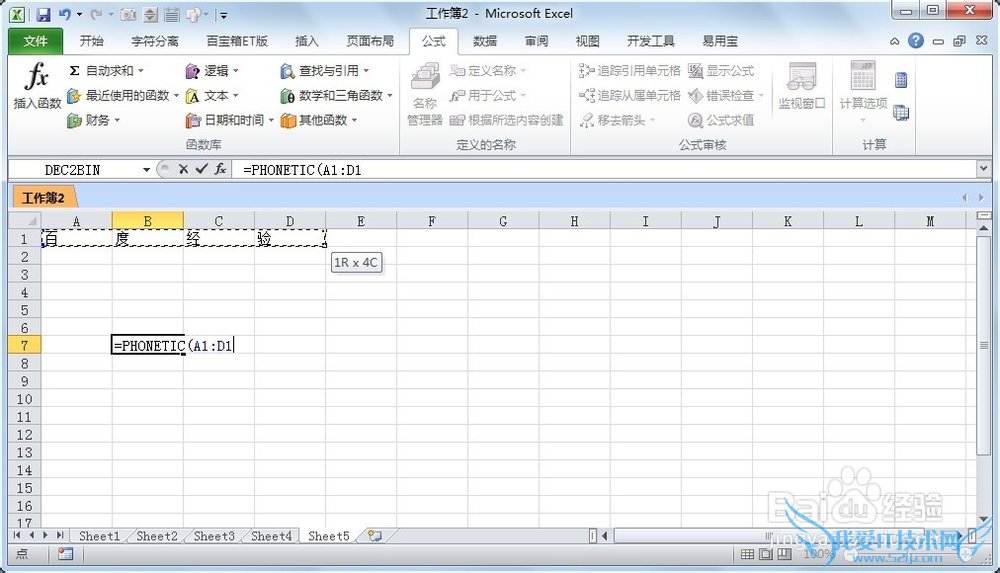The image size is (1000, 573).
Task: Click Trace Dependents (追踪从属单元格)
Action: coord(629,96)
